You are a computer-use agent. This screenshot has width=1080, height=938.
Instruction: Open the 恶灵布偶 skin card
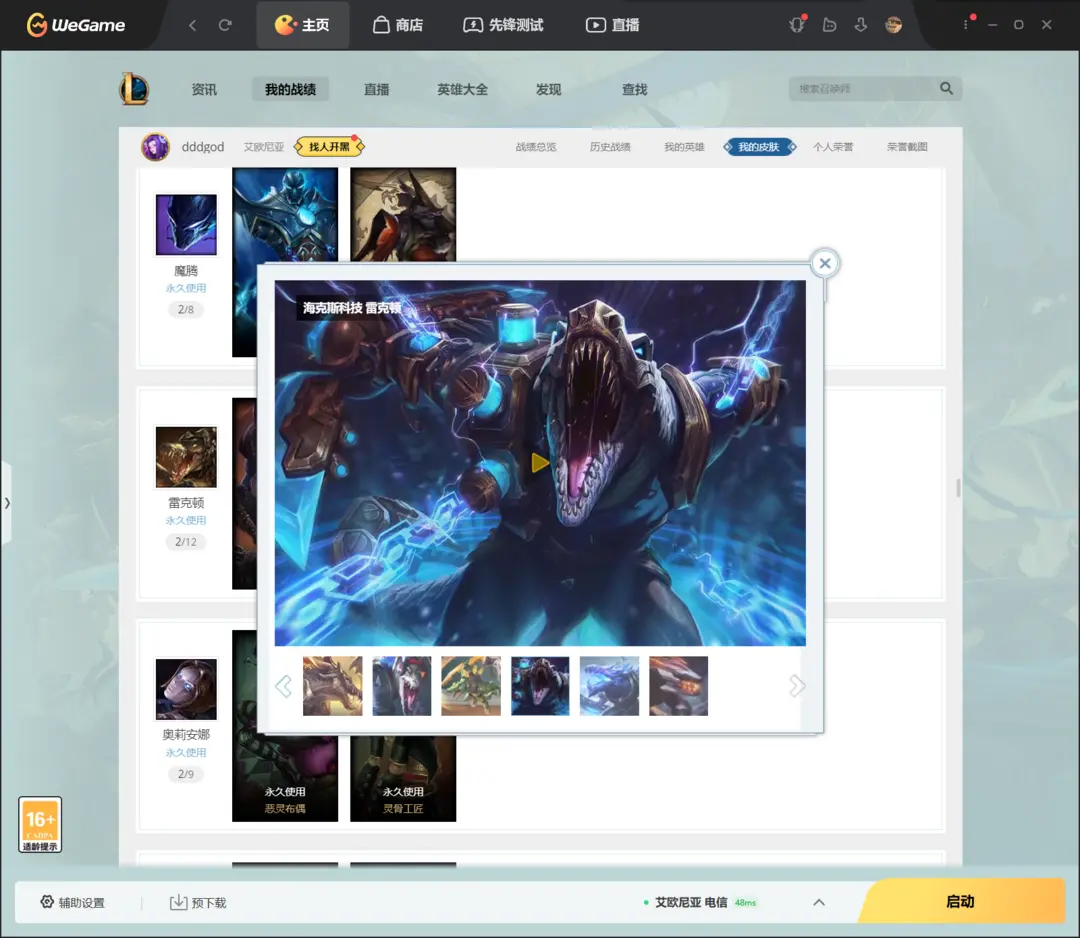[x=285, y=778]
